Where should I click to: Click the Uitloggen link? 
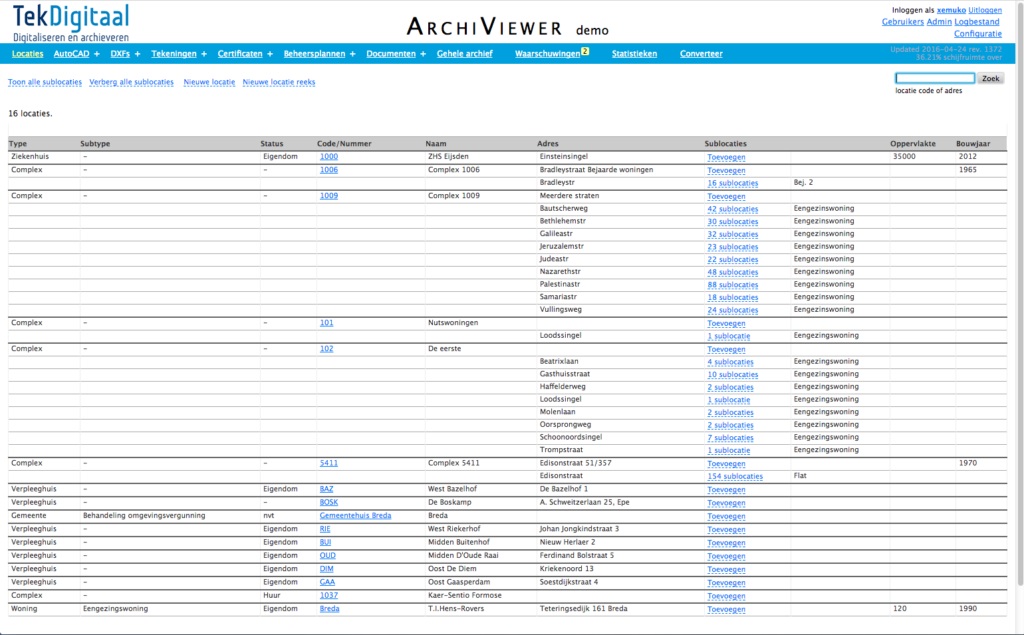985,10
